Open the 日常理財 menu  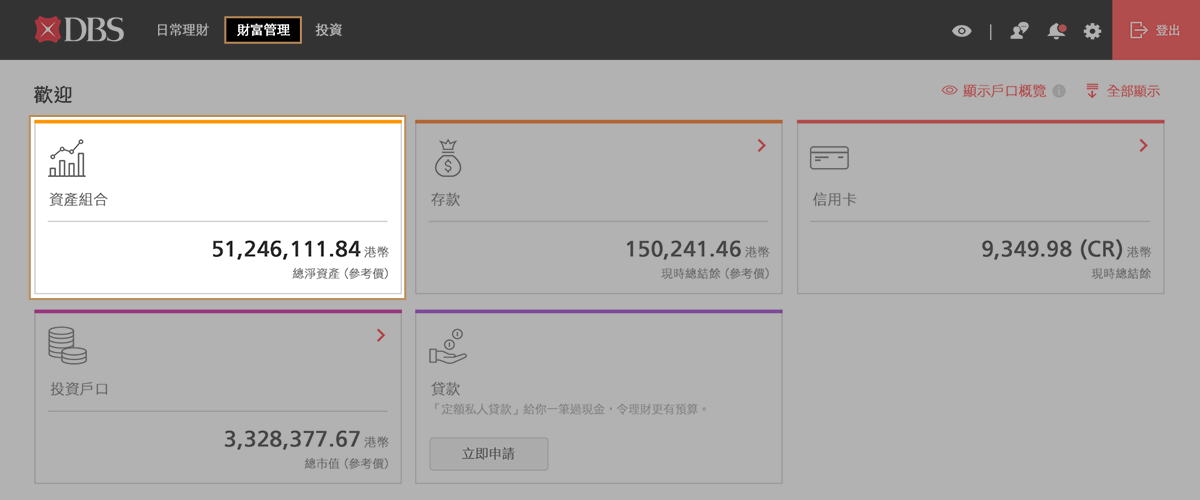tap(182, 30)
